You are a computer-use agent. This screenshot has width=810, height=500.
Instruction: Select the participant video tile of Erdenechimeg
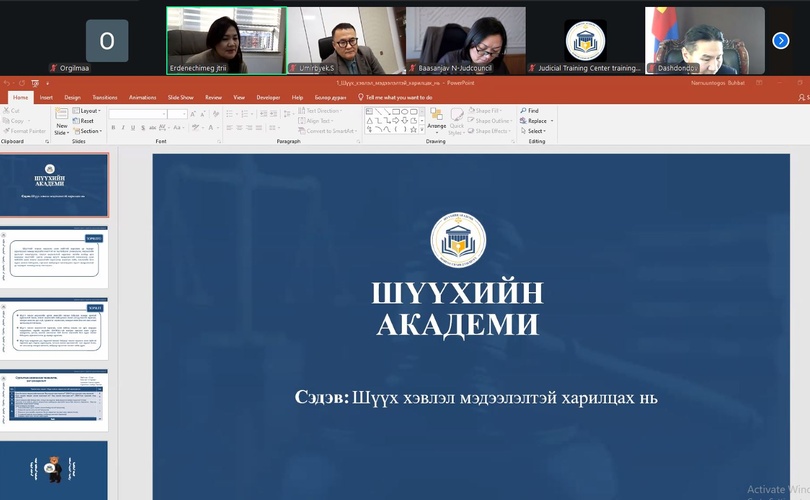[226, 40]
